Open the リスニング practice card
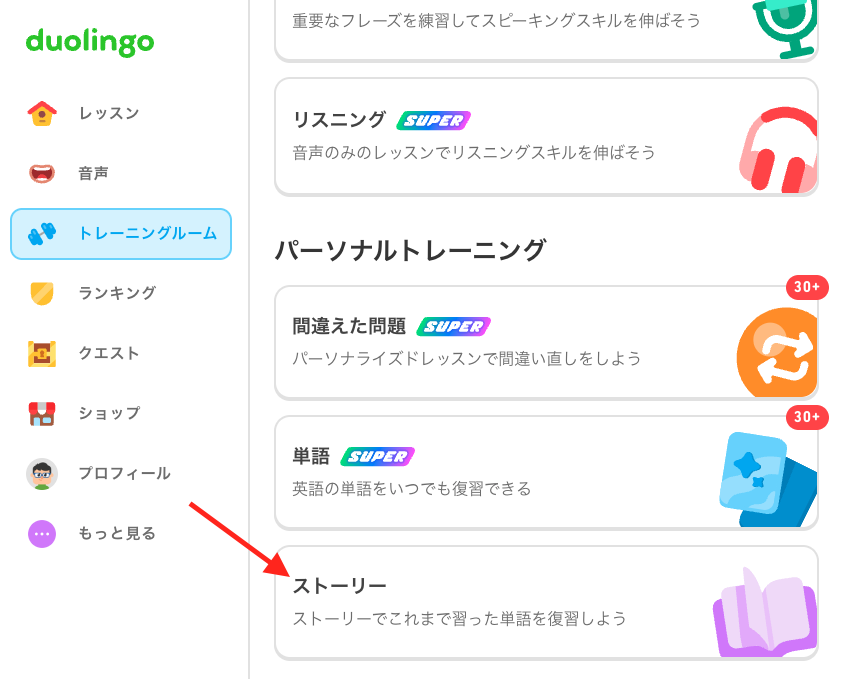Image resolution: width=849 pixels, height=679 pixels. tap(546, 136)
